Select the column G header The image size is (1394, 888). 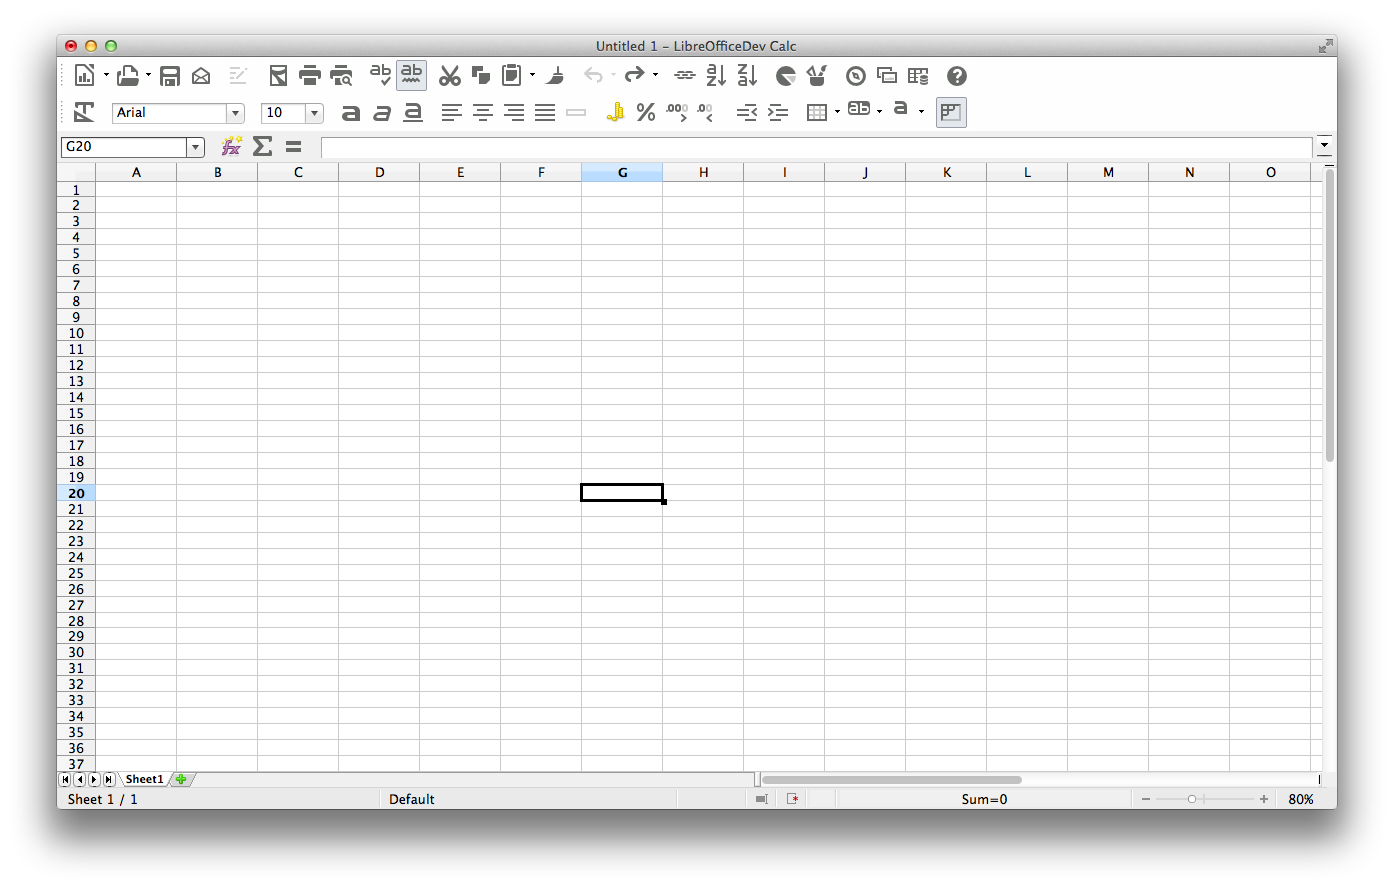pyautogui.click(x=622, y=172)
